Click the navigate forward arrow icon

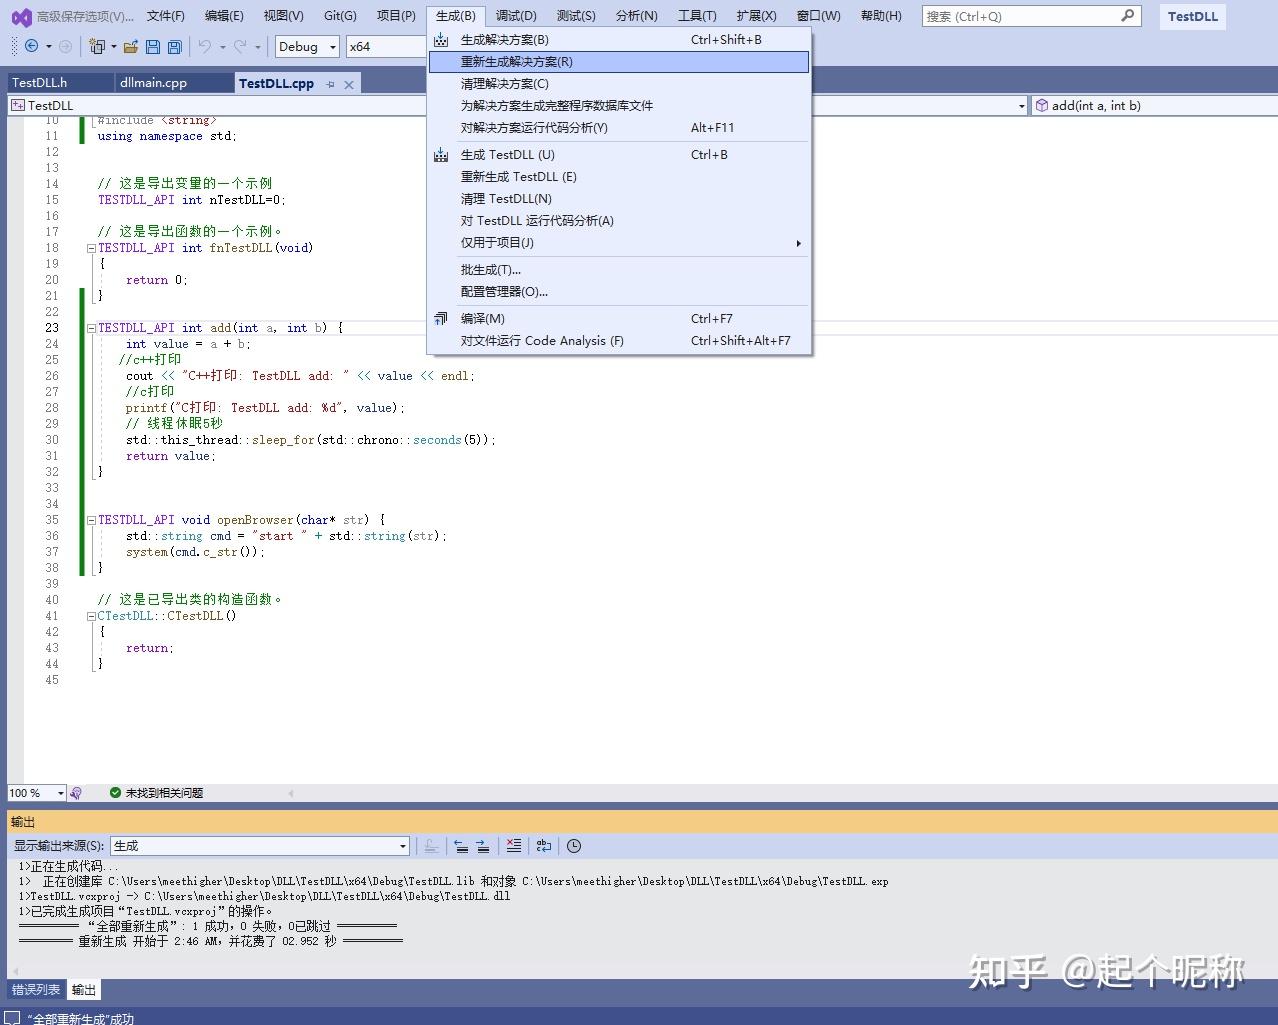tap(65, 46)
